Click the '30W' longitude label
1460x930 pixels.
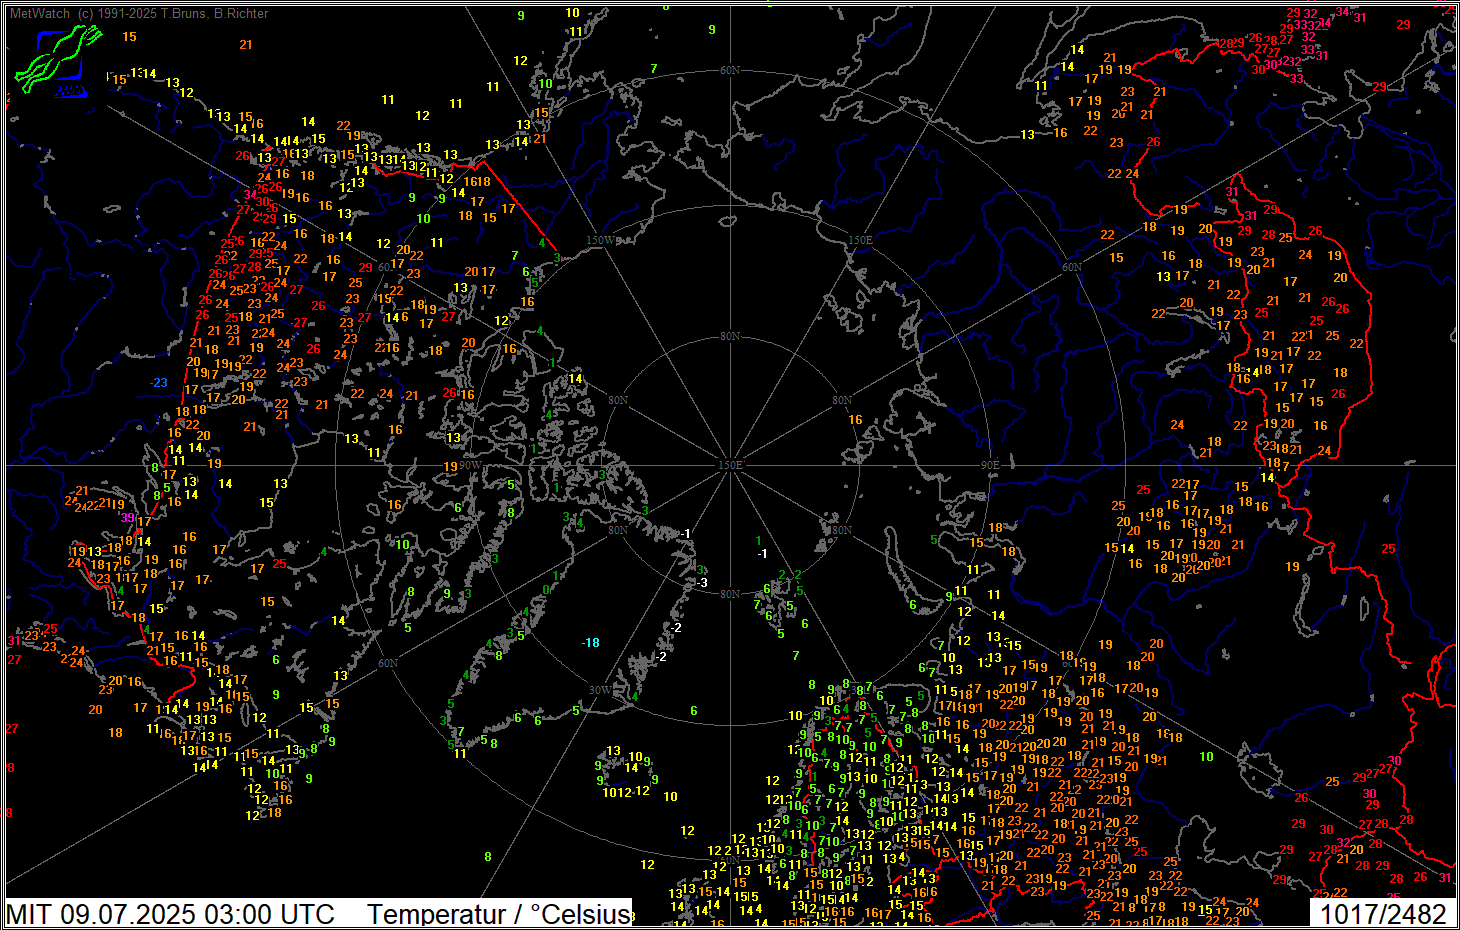[x=600, y=690]
